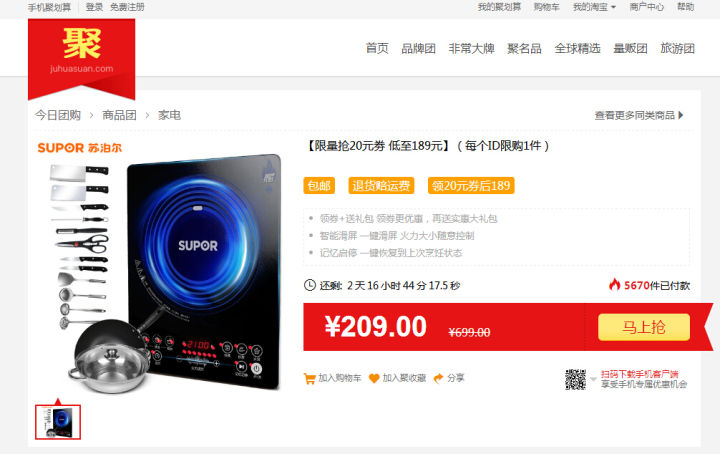The width and height of the screenshot is (720, 454).
Task: Select the 旅游团 navigation item
Action: click(x=677, y=49)
